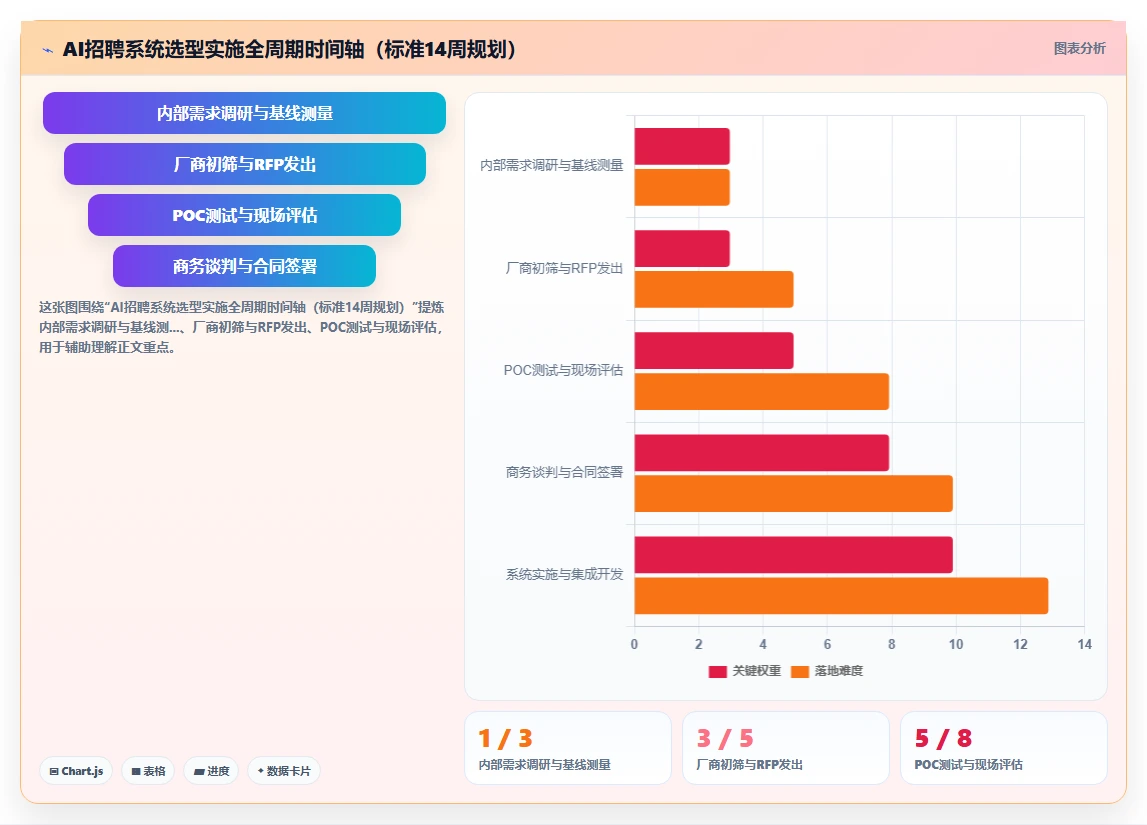Viewport: 1147px width, 825px height.
Task: Toggle the 落地难度 legend orange swatch
Action: [800, 671]
